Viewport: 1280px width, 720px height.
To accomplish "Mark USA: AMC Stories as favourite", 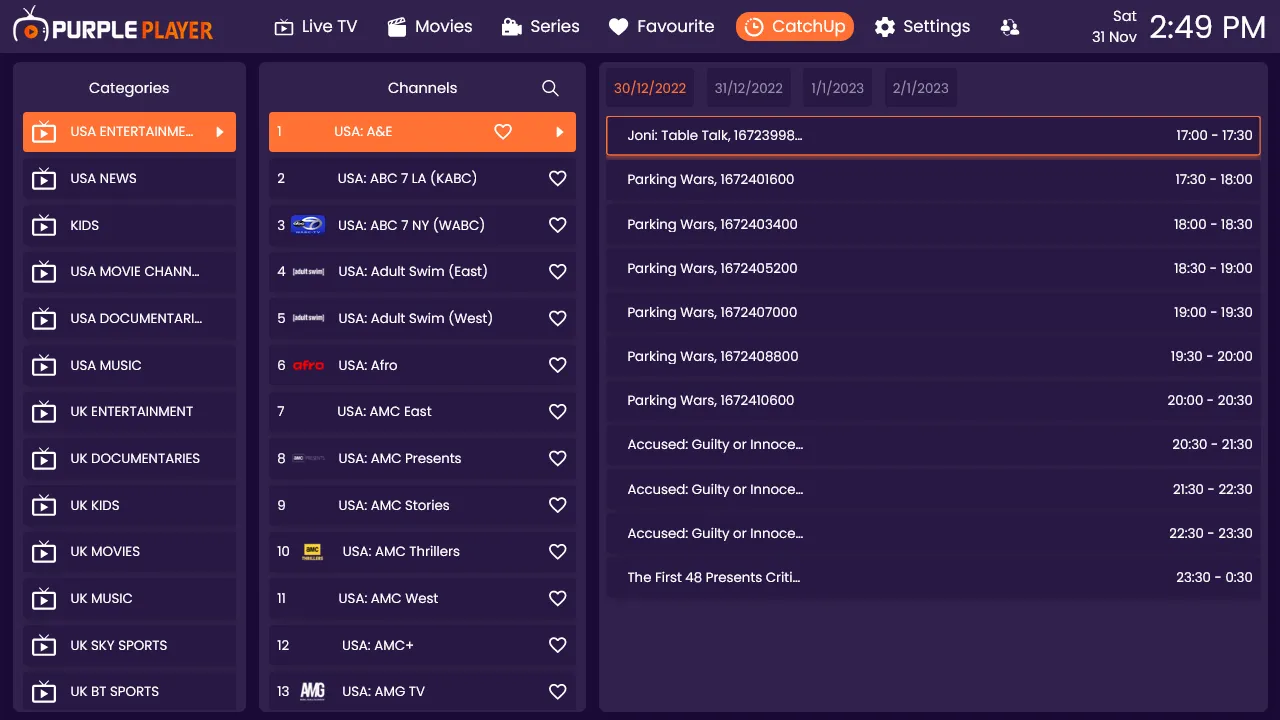I will point(558,505).
